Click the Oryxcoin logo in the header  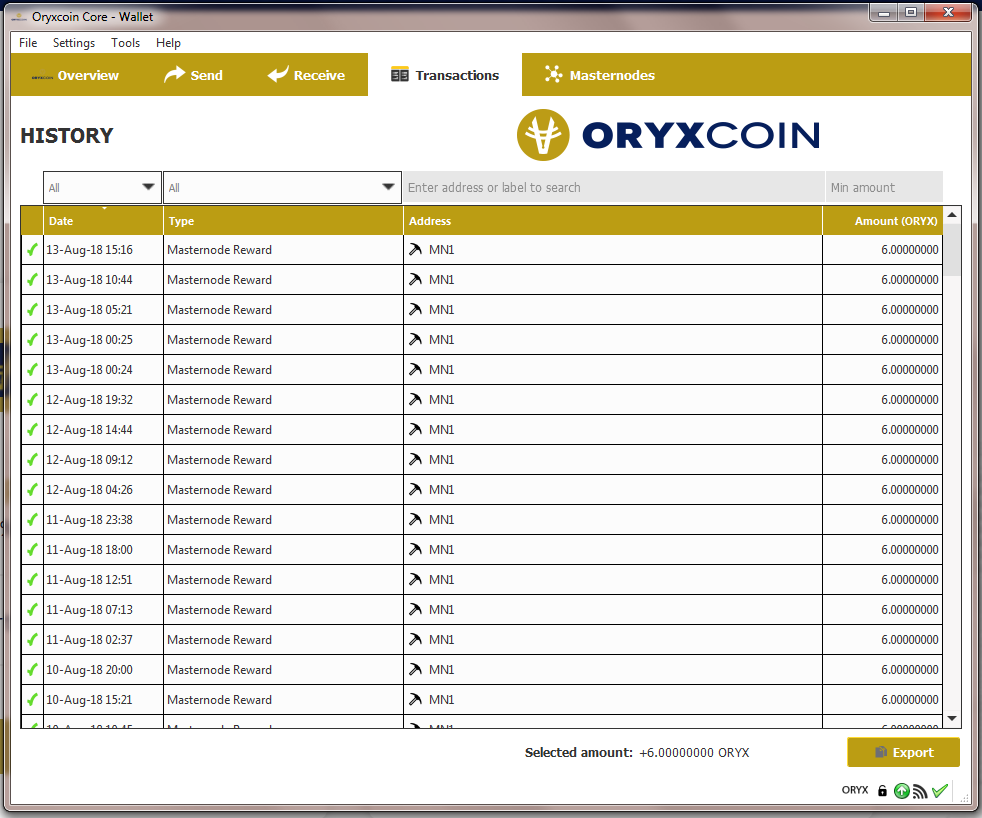click(668, 135)
